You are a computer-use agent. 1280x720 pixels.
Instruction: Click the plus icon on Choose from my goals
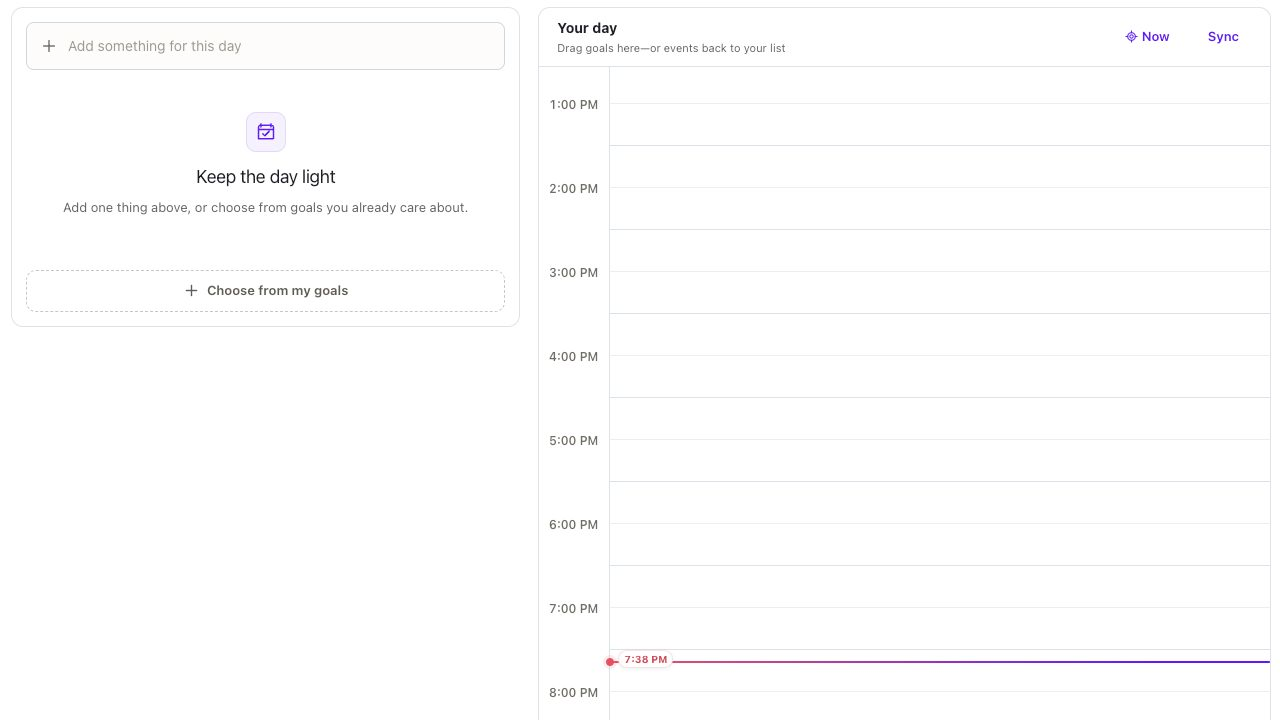pyautogui.click(x=191, y=291)
